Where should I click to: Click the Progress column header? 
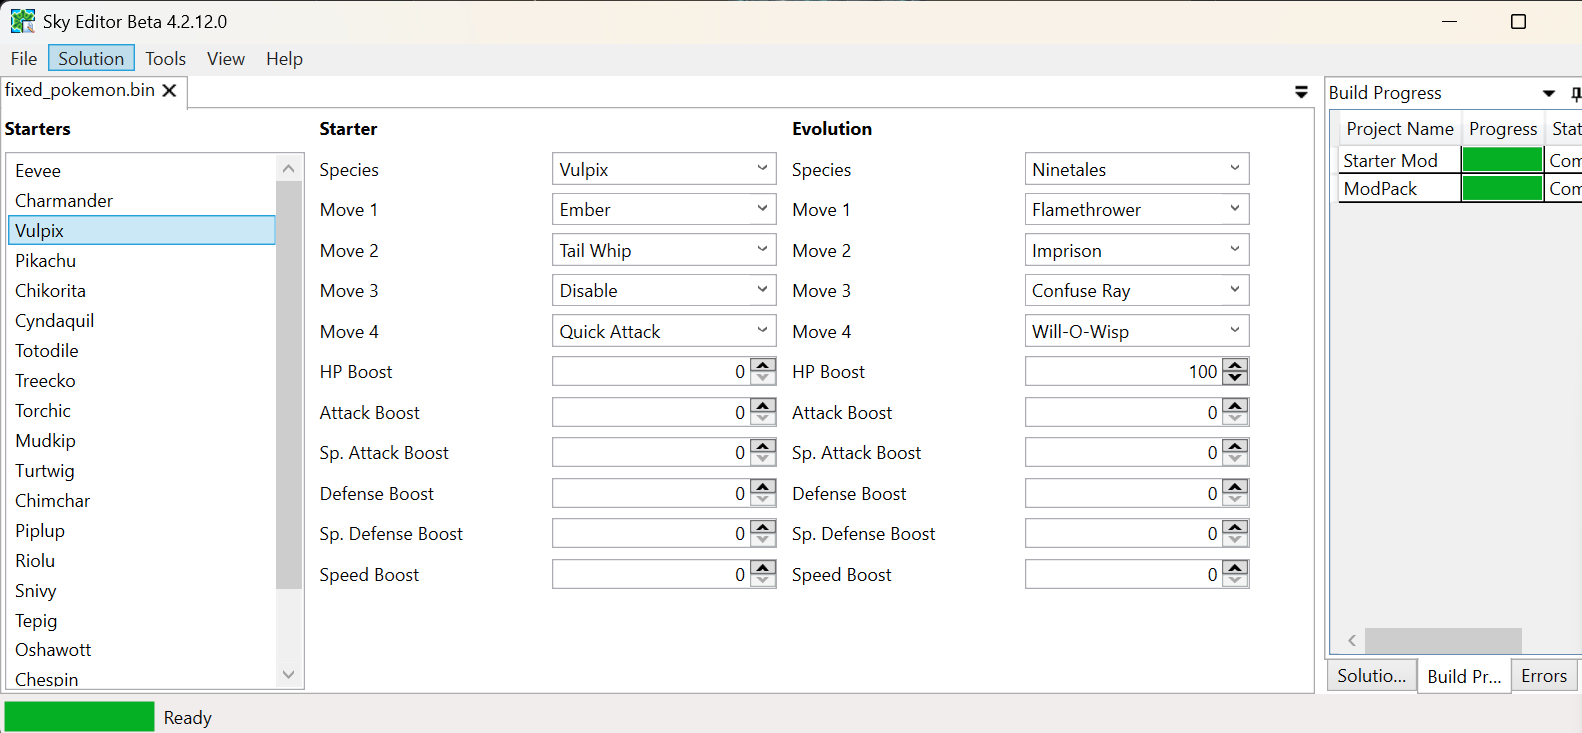click(1502, 129)
